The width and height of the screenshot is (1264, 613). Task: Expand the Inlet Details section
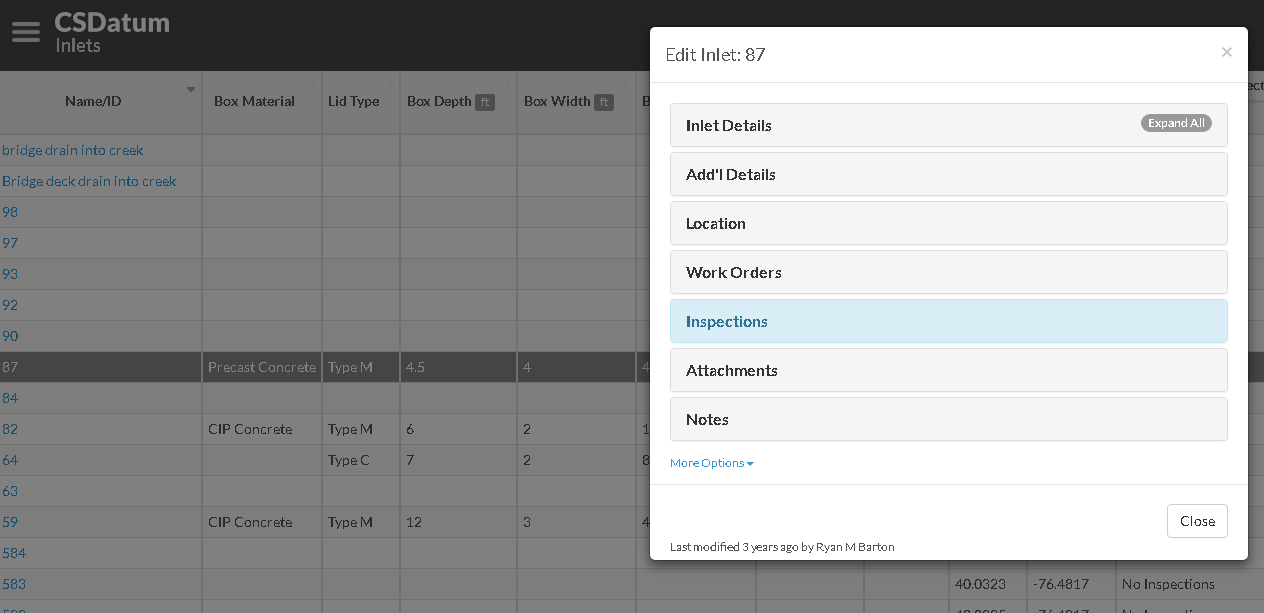click(948, 125)
